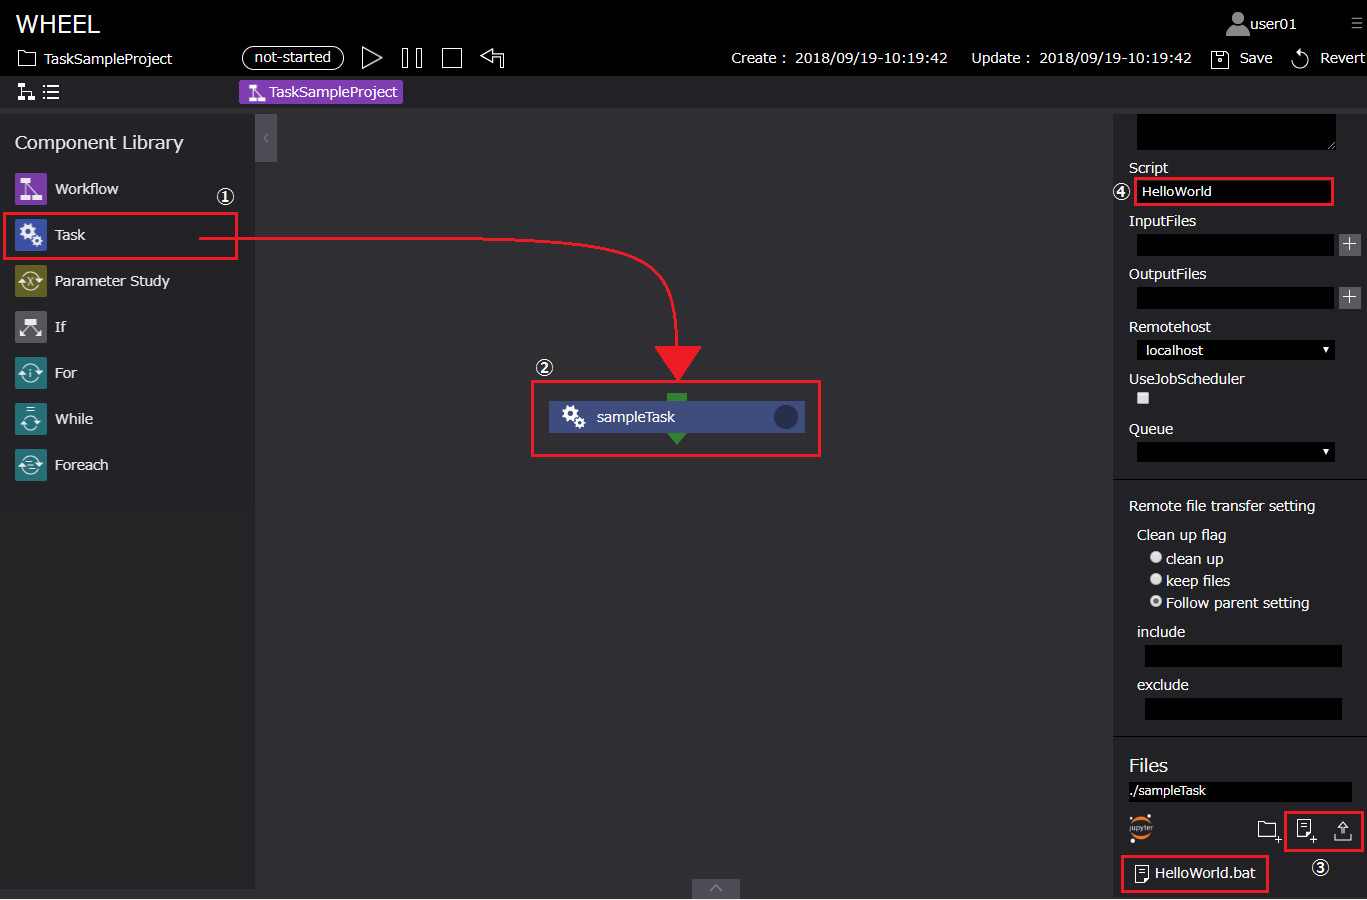
Task: Upload a file to sampleTask
Action: pos(1343,830)
